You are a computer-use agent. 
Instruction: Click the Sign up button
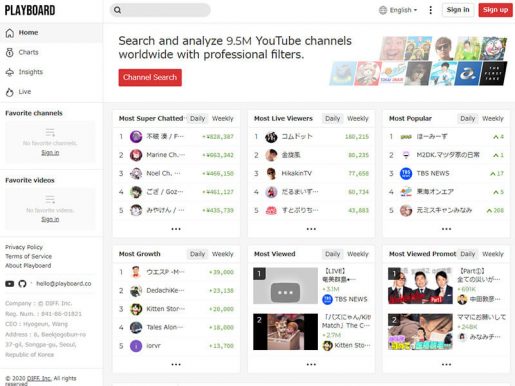495,10
